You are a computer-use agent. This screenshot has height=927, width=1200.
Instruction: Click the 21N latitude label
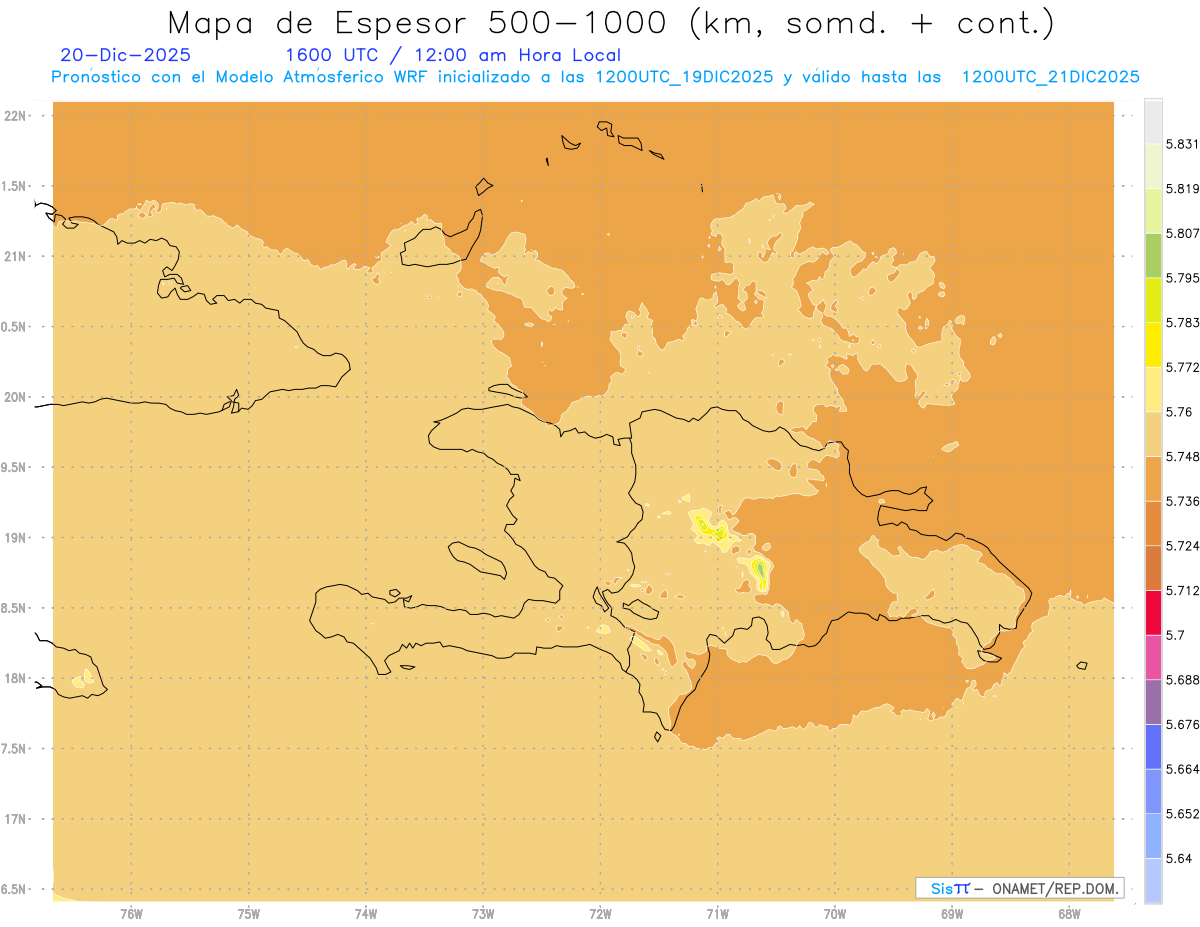[14, 256]
